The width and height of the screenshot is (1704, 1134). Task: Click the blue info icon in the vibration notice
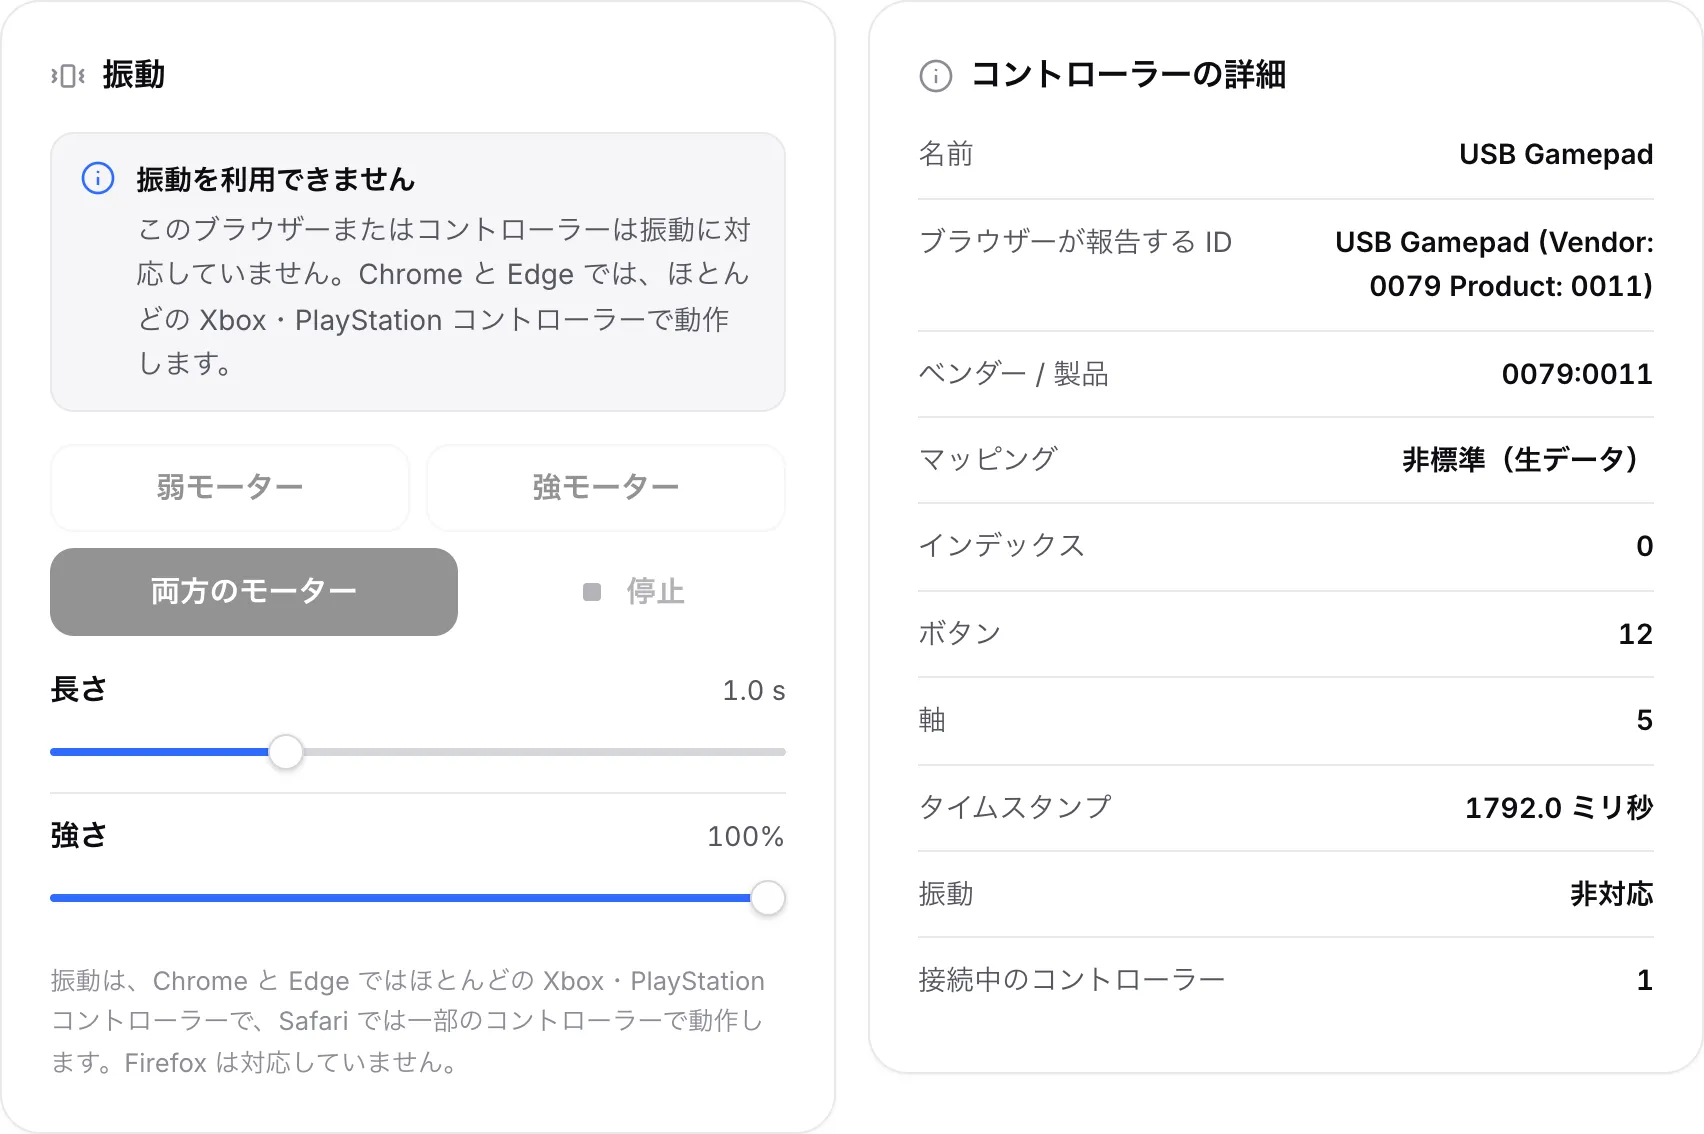click(98, 179)
